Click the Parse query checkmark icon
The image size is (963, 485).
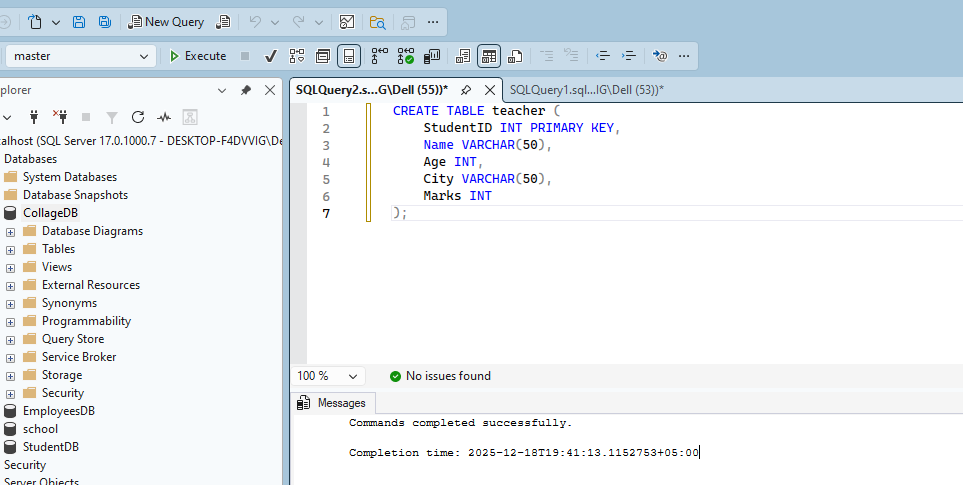[x=270, y=56]
